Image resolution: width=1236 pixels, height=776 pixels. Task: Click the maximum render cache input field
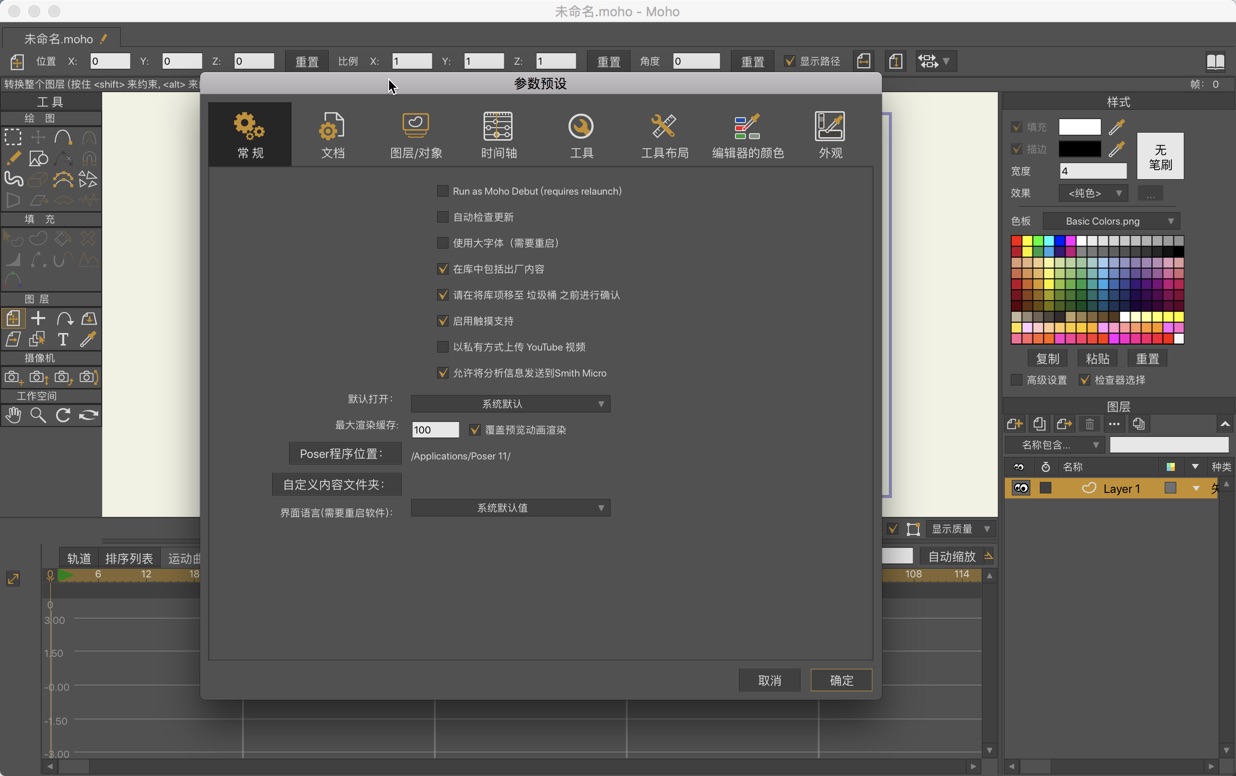click(434, 429)
